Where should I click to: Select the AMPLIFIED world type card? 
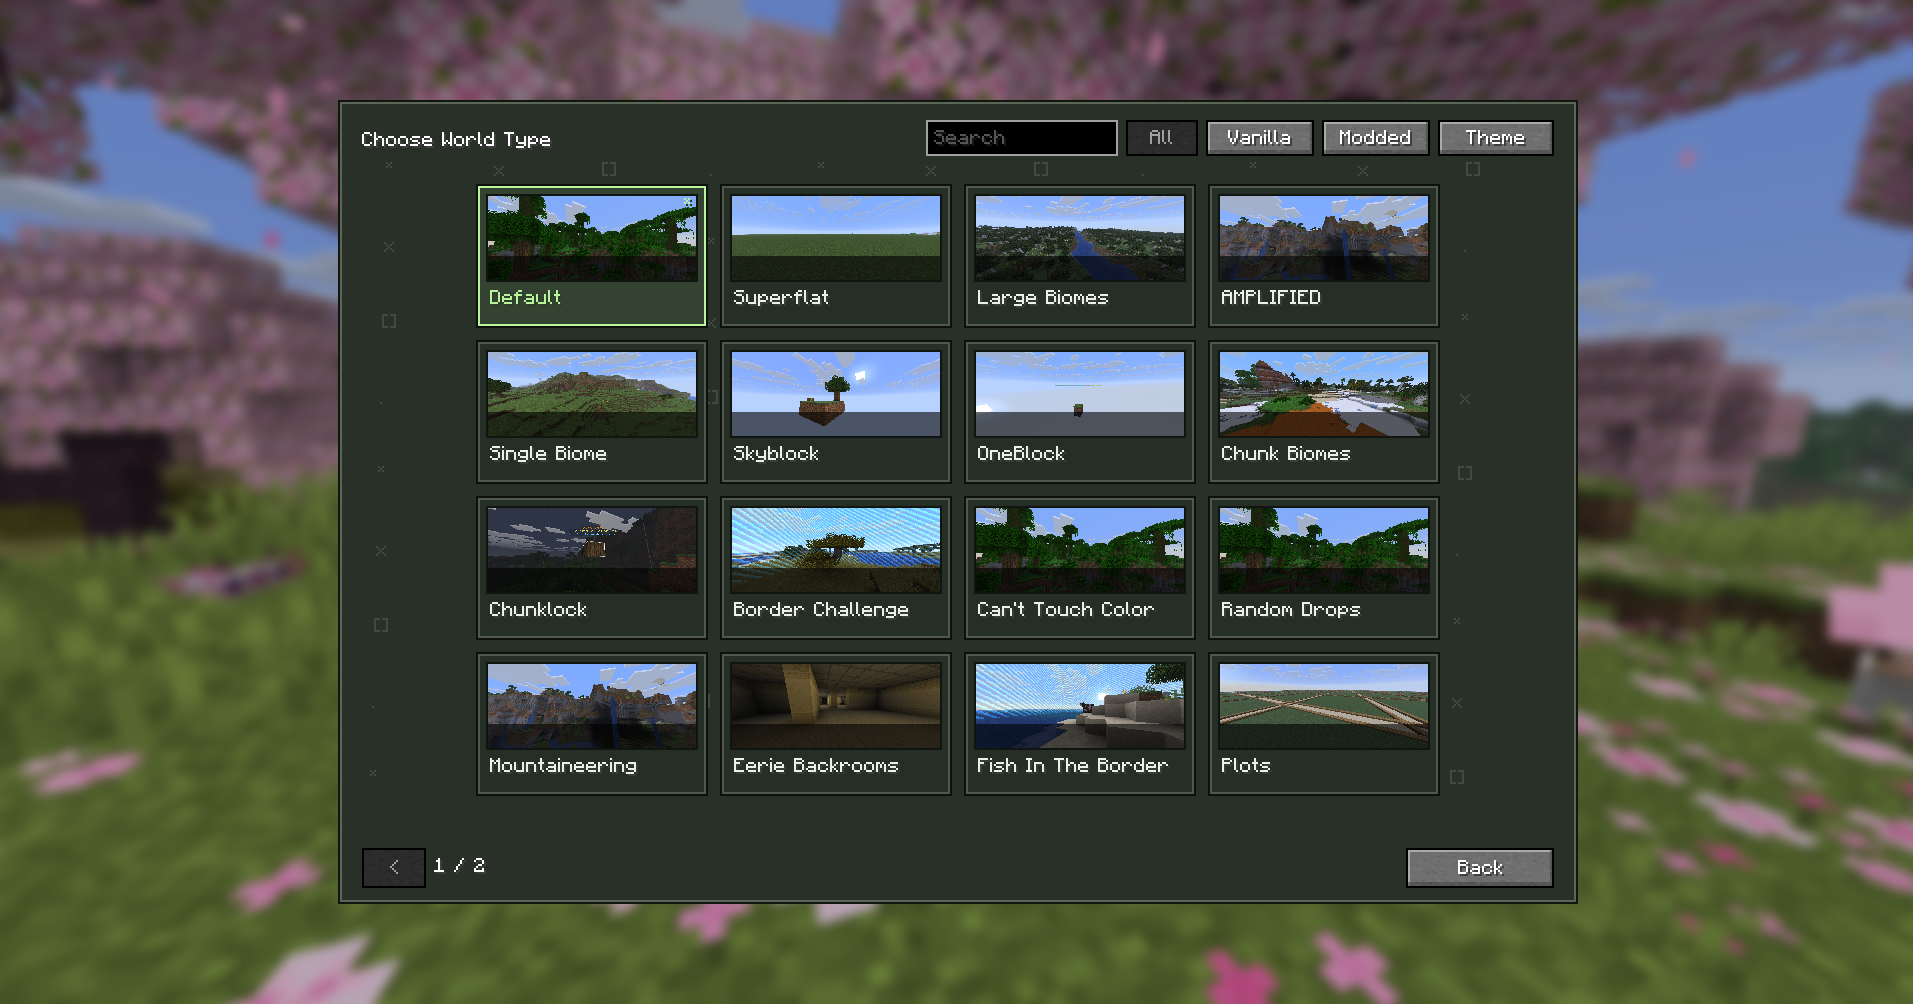[x=1324, y=256]
